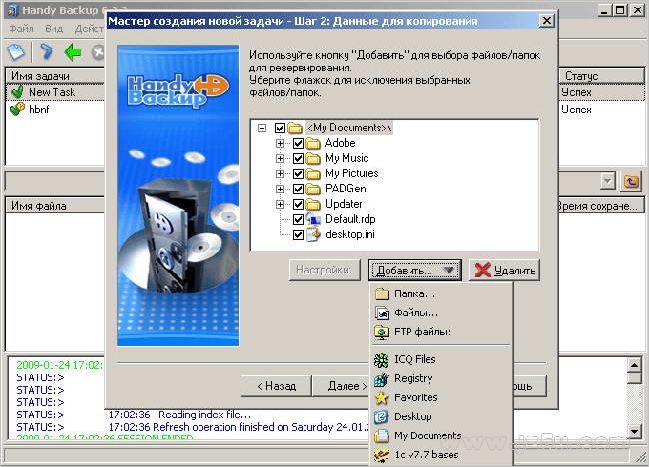Click the My Music folder icon

pyautogui.click(x=313, y=159)
